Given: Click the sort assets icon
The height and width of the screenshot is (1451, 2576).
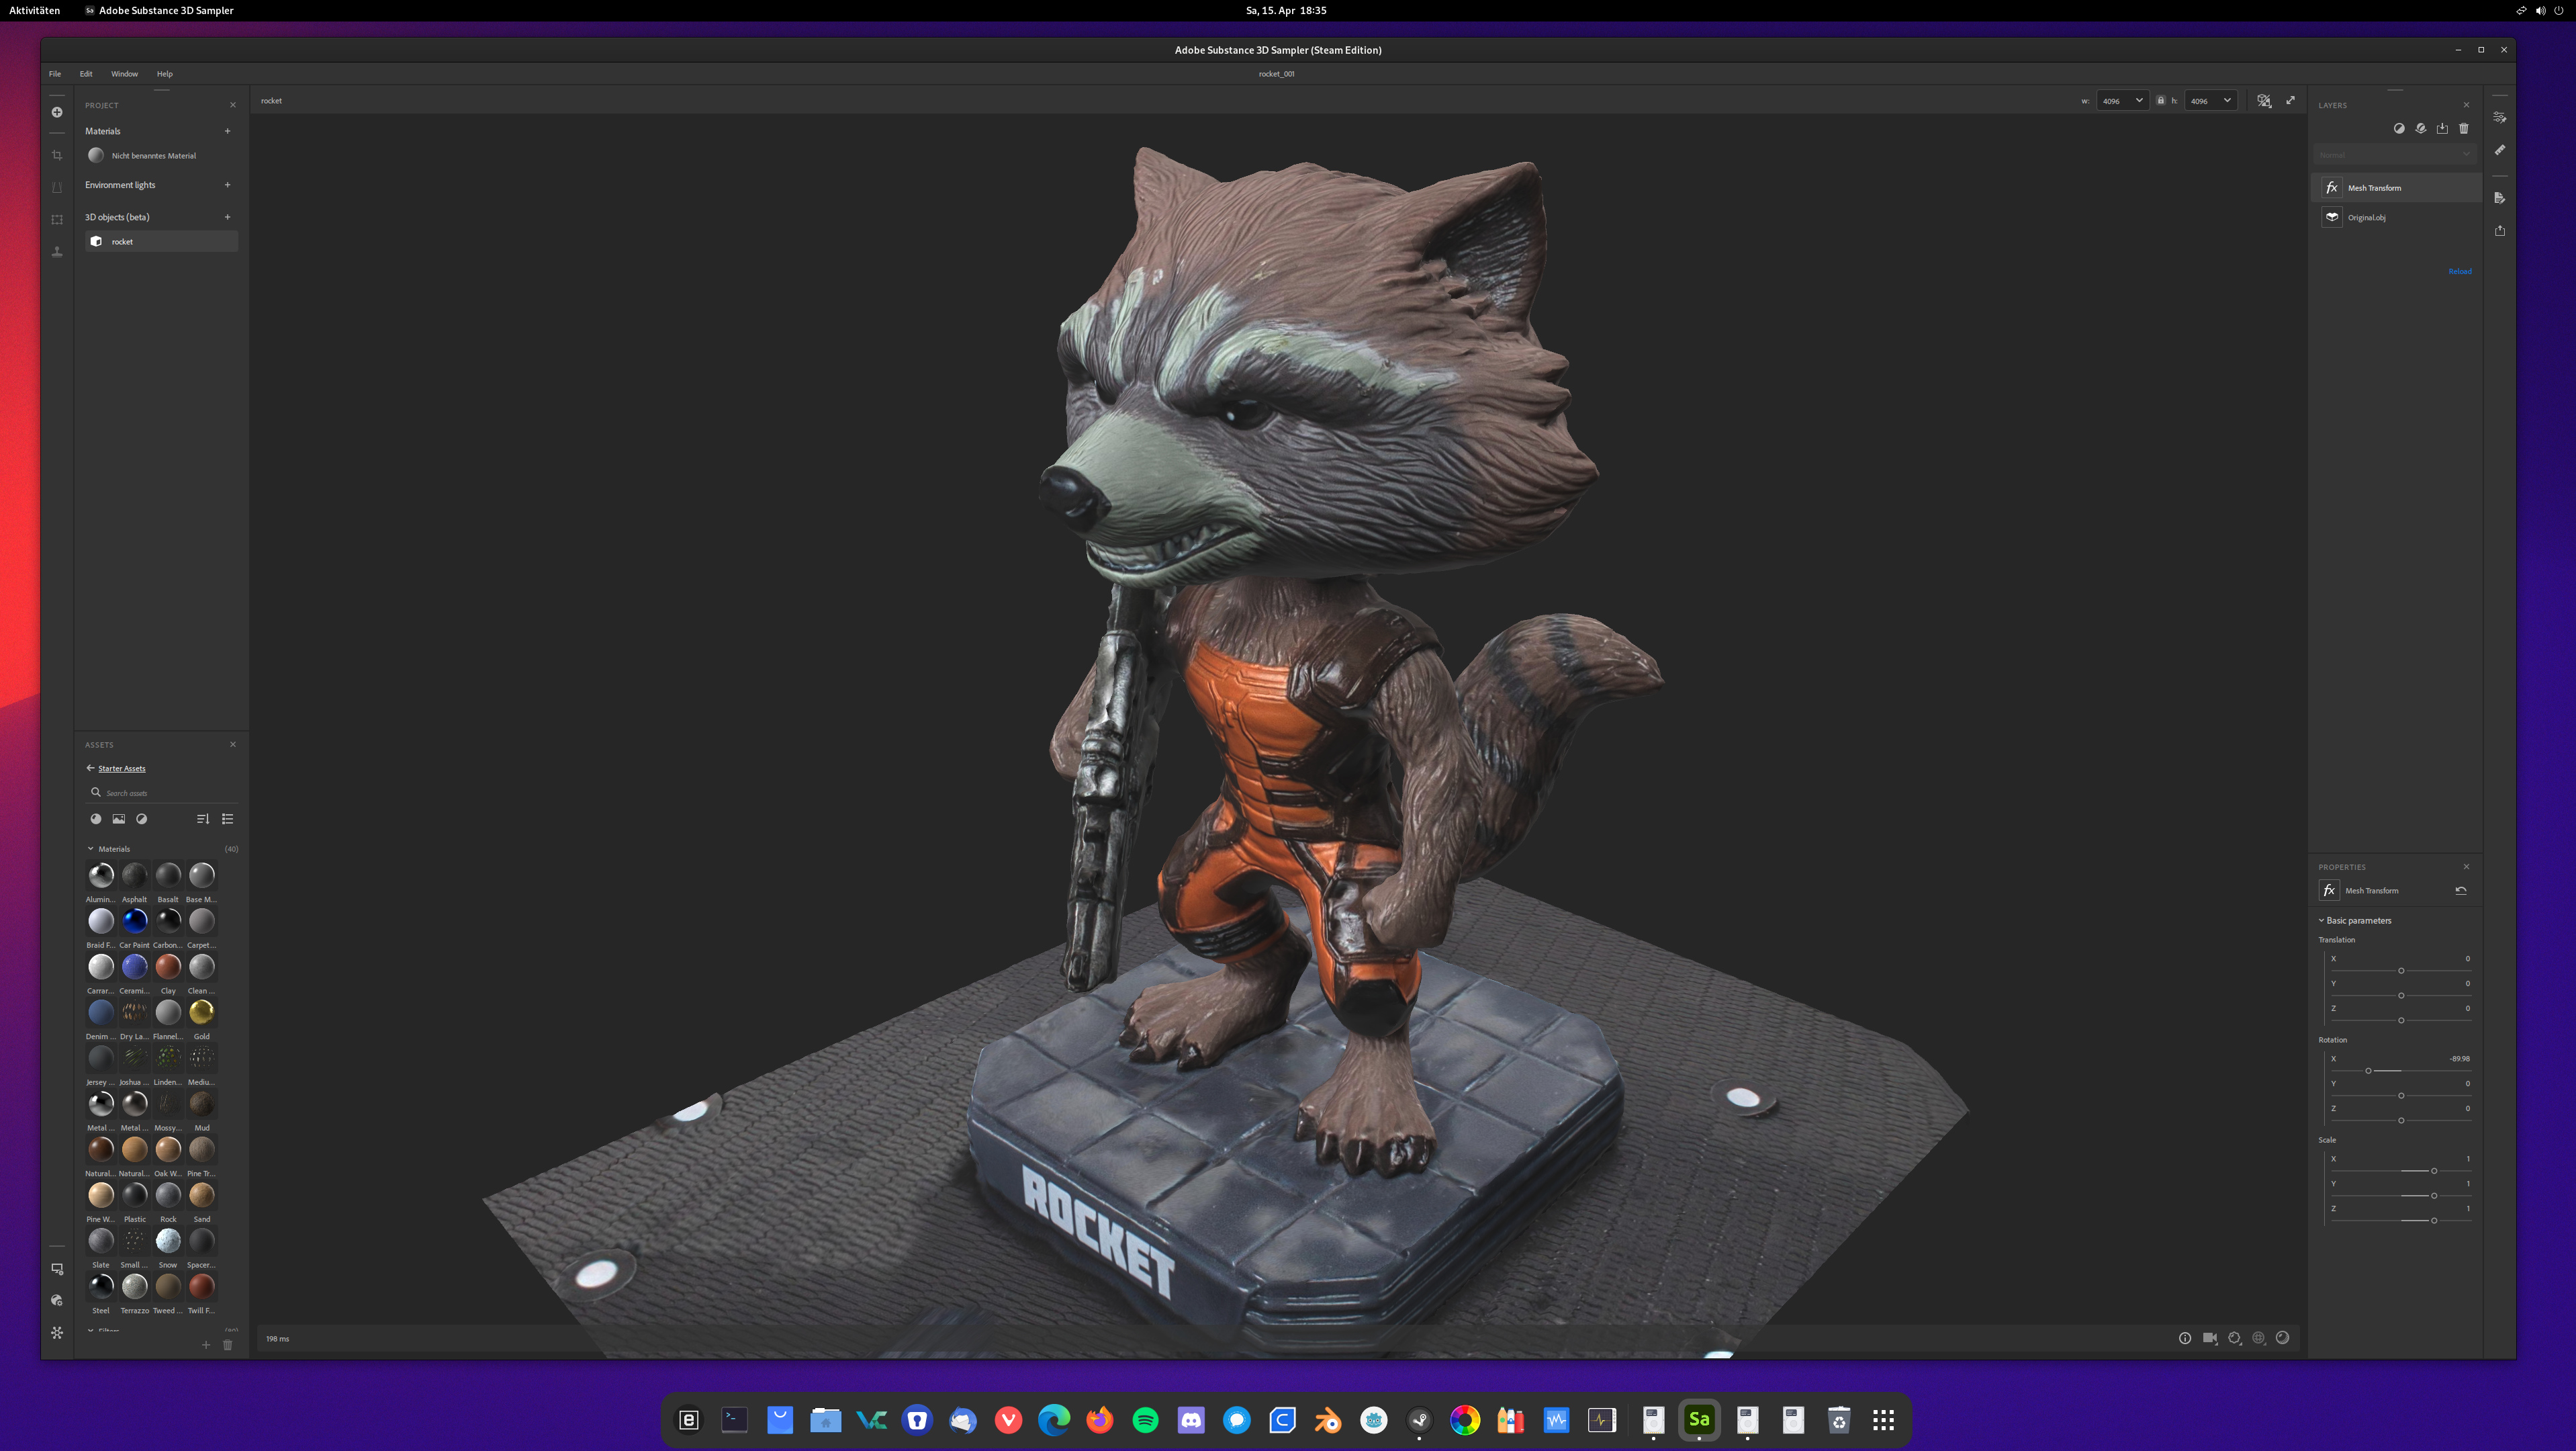Looking at the screenshot, I should 203,819.
